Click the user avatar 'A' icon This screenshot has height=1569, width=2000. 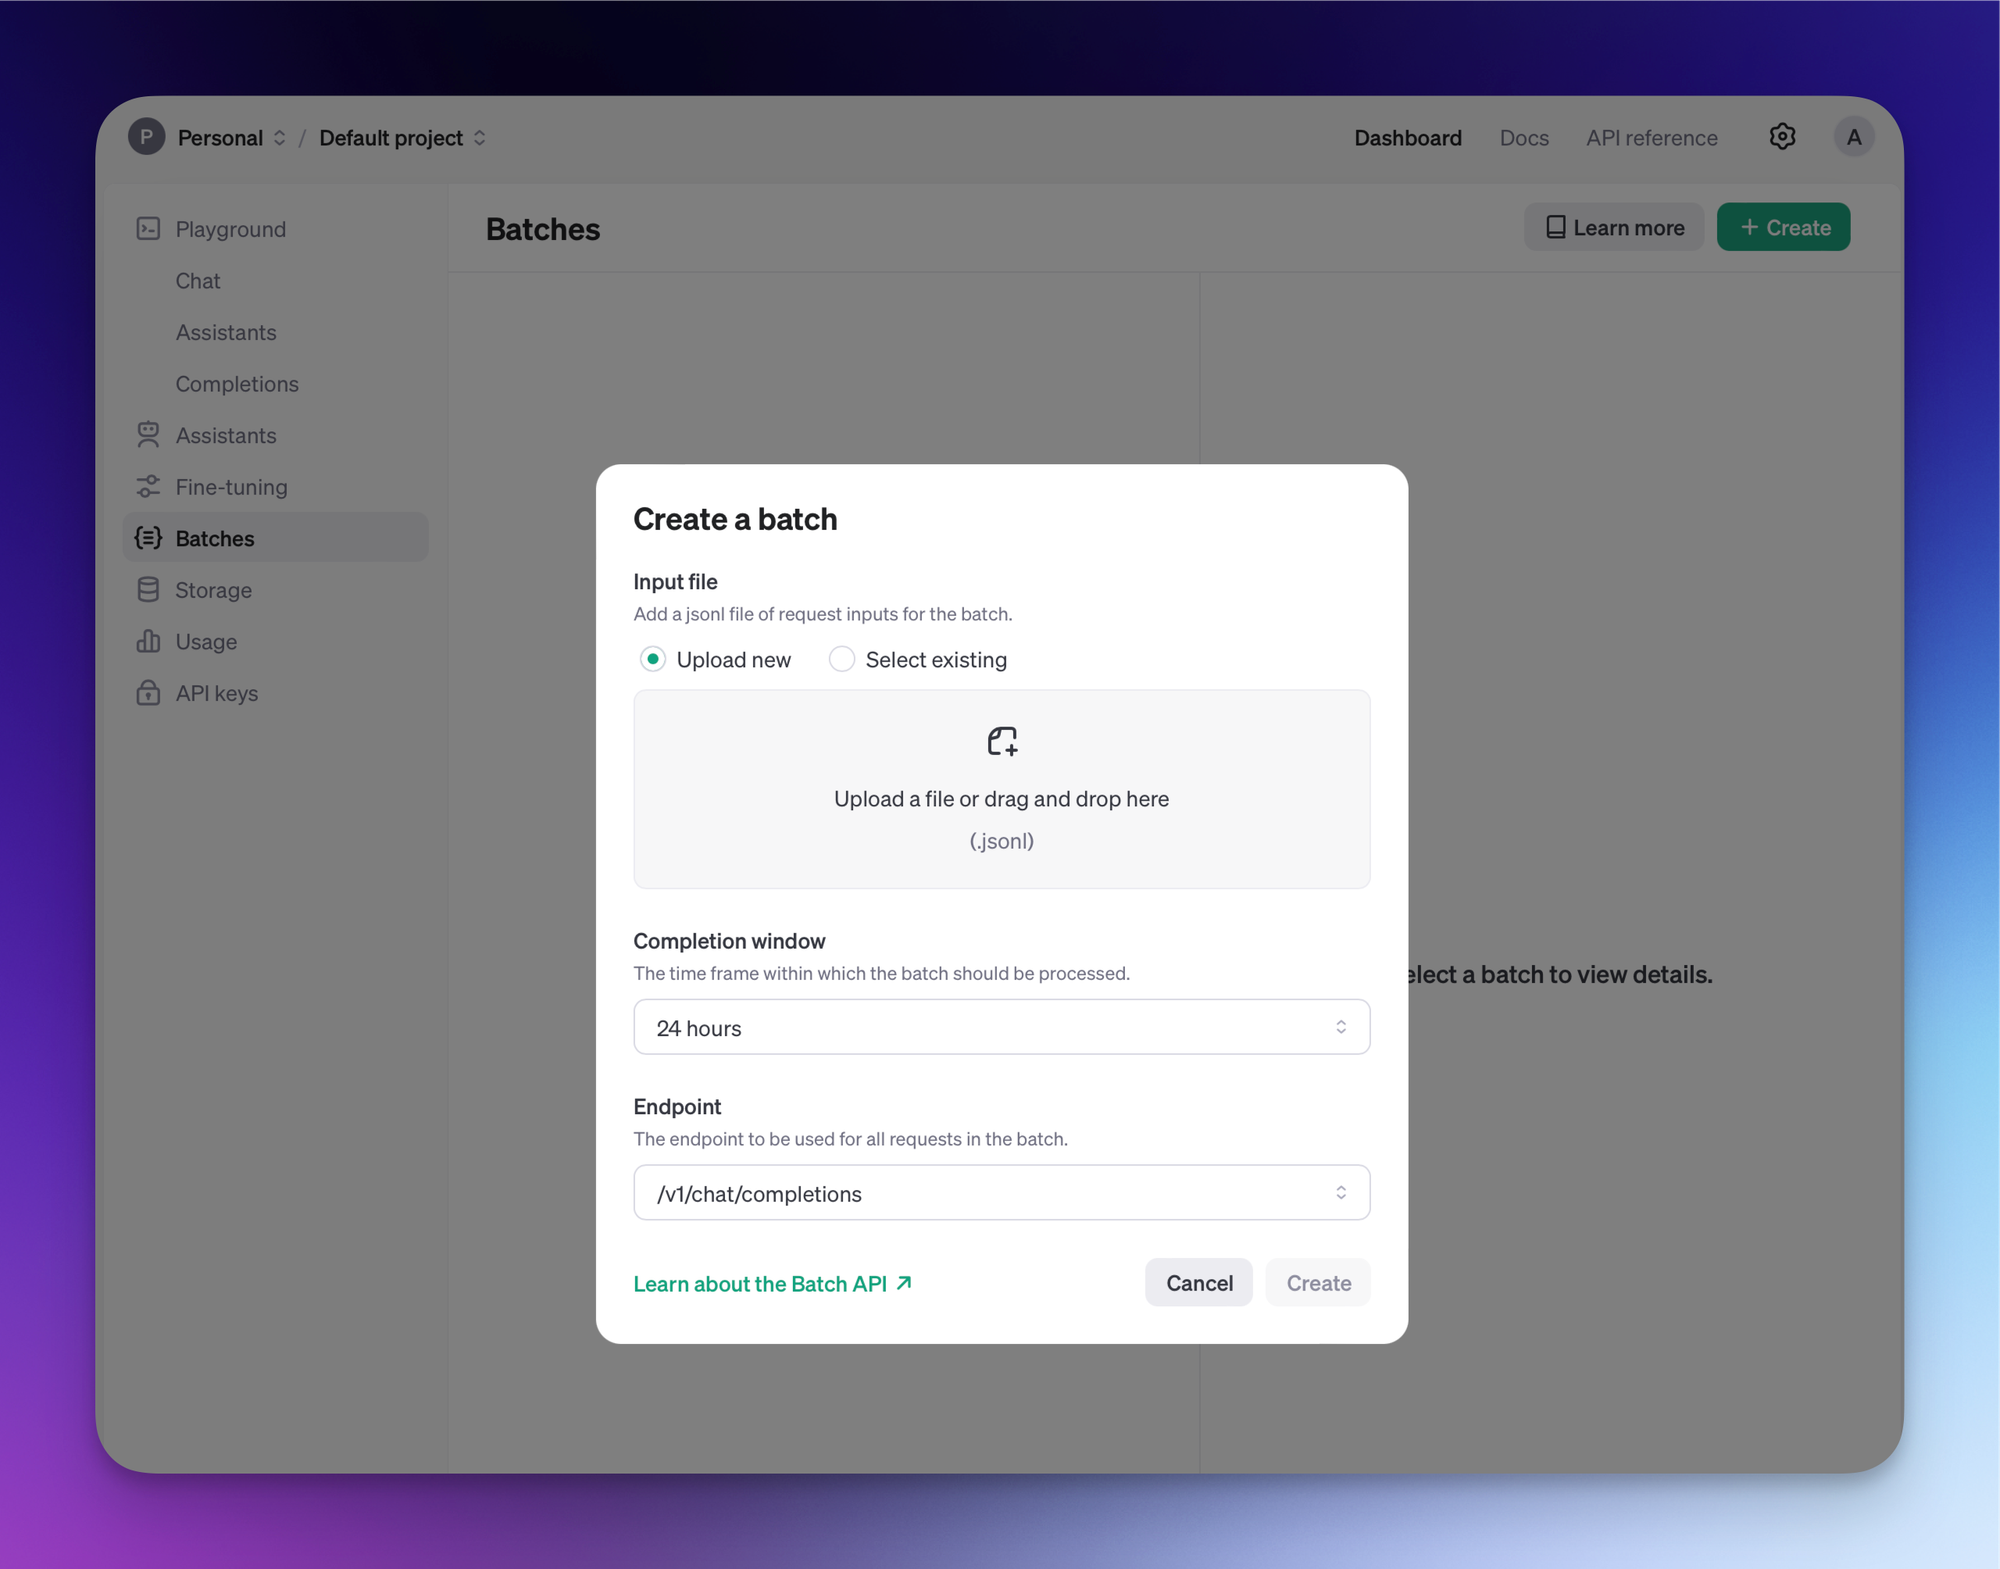(x=1853, y=137)
